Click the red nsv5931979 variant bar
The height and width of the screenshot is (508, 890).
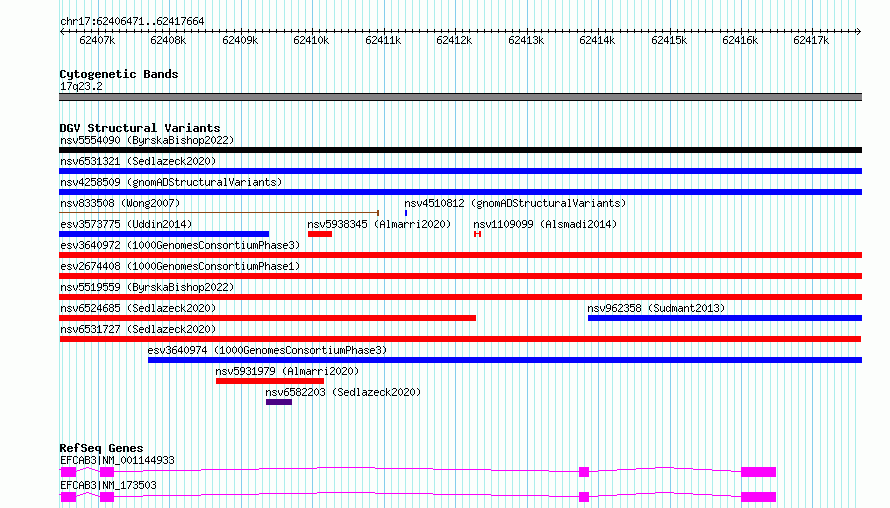tap(270, 381)
